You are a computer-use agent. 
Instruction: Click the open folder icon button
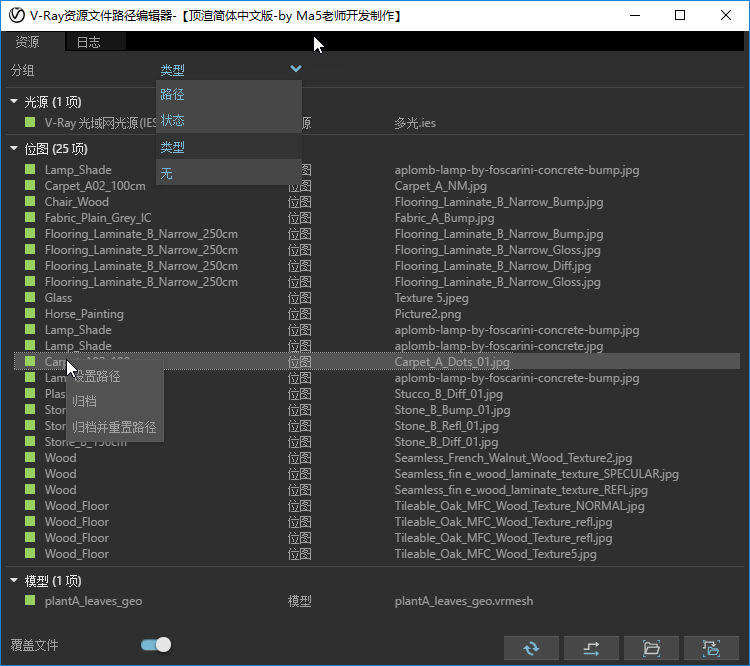point(651,648)
